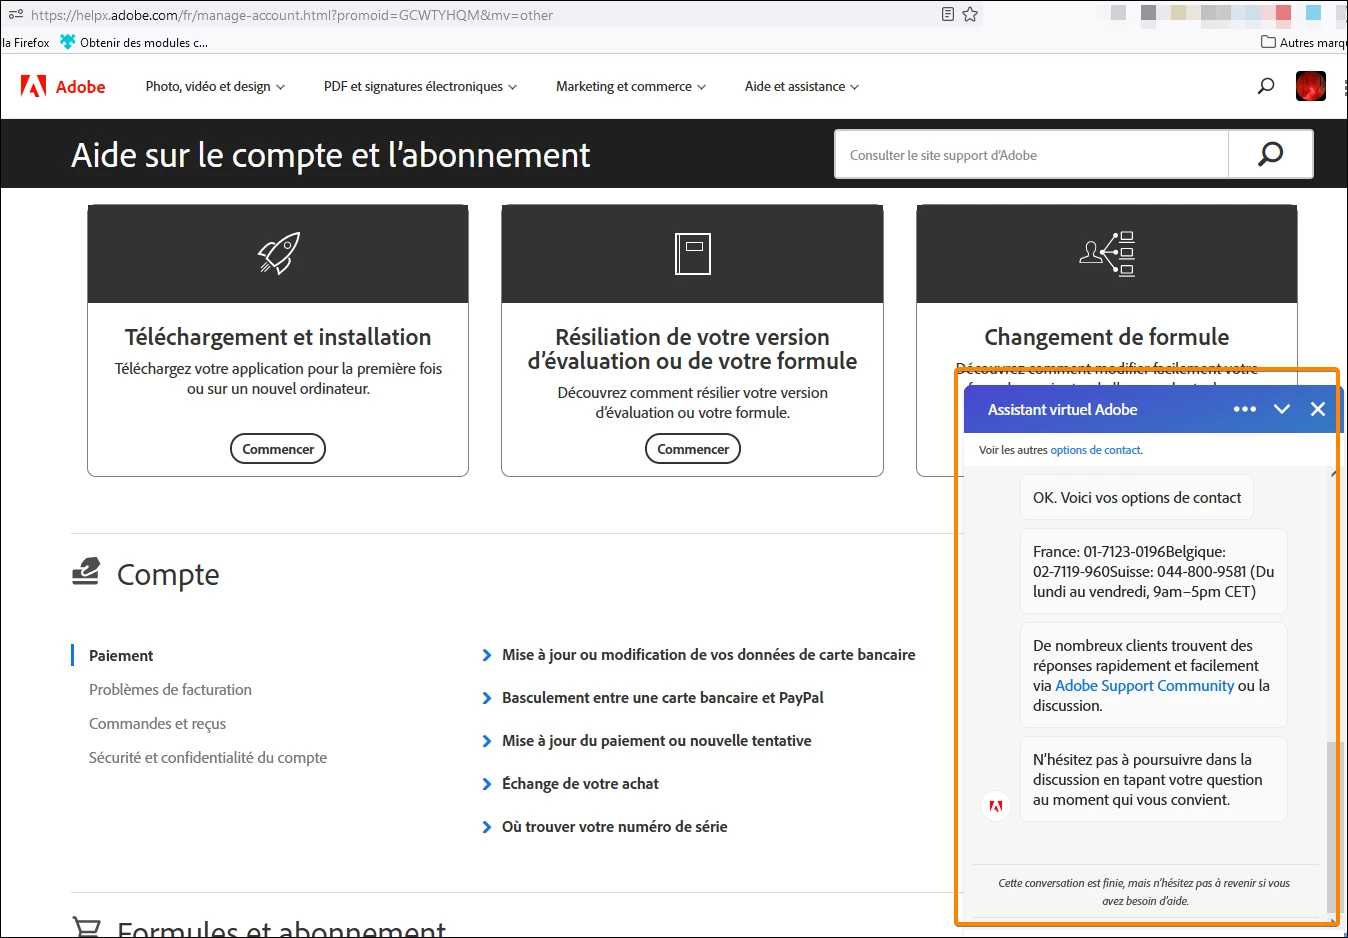Open Mise à jour du paiement article
This screenshot has height=938, width=1348.
pos(657,741)
